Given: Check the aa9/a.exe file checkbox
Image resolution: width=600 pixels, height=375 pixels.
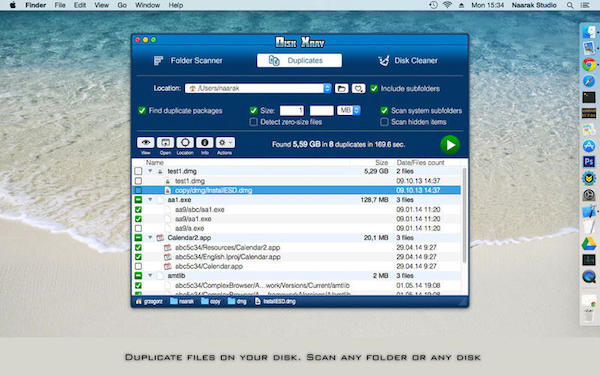Looking at the screenshot, I should [139, 228].
